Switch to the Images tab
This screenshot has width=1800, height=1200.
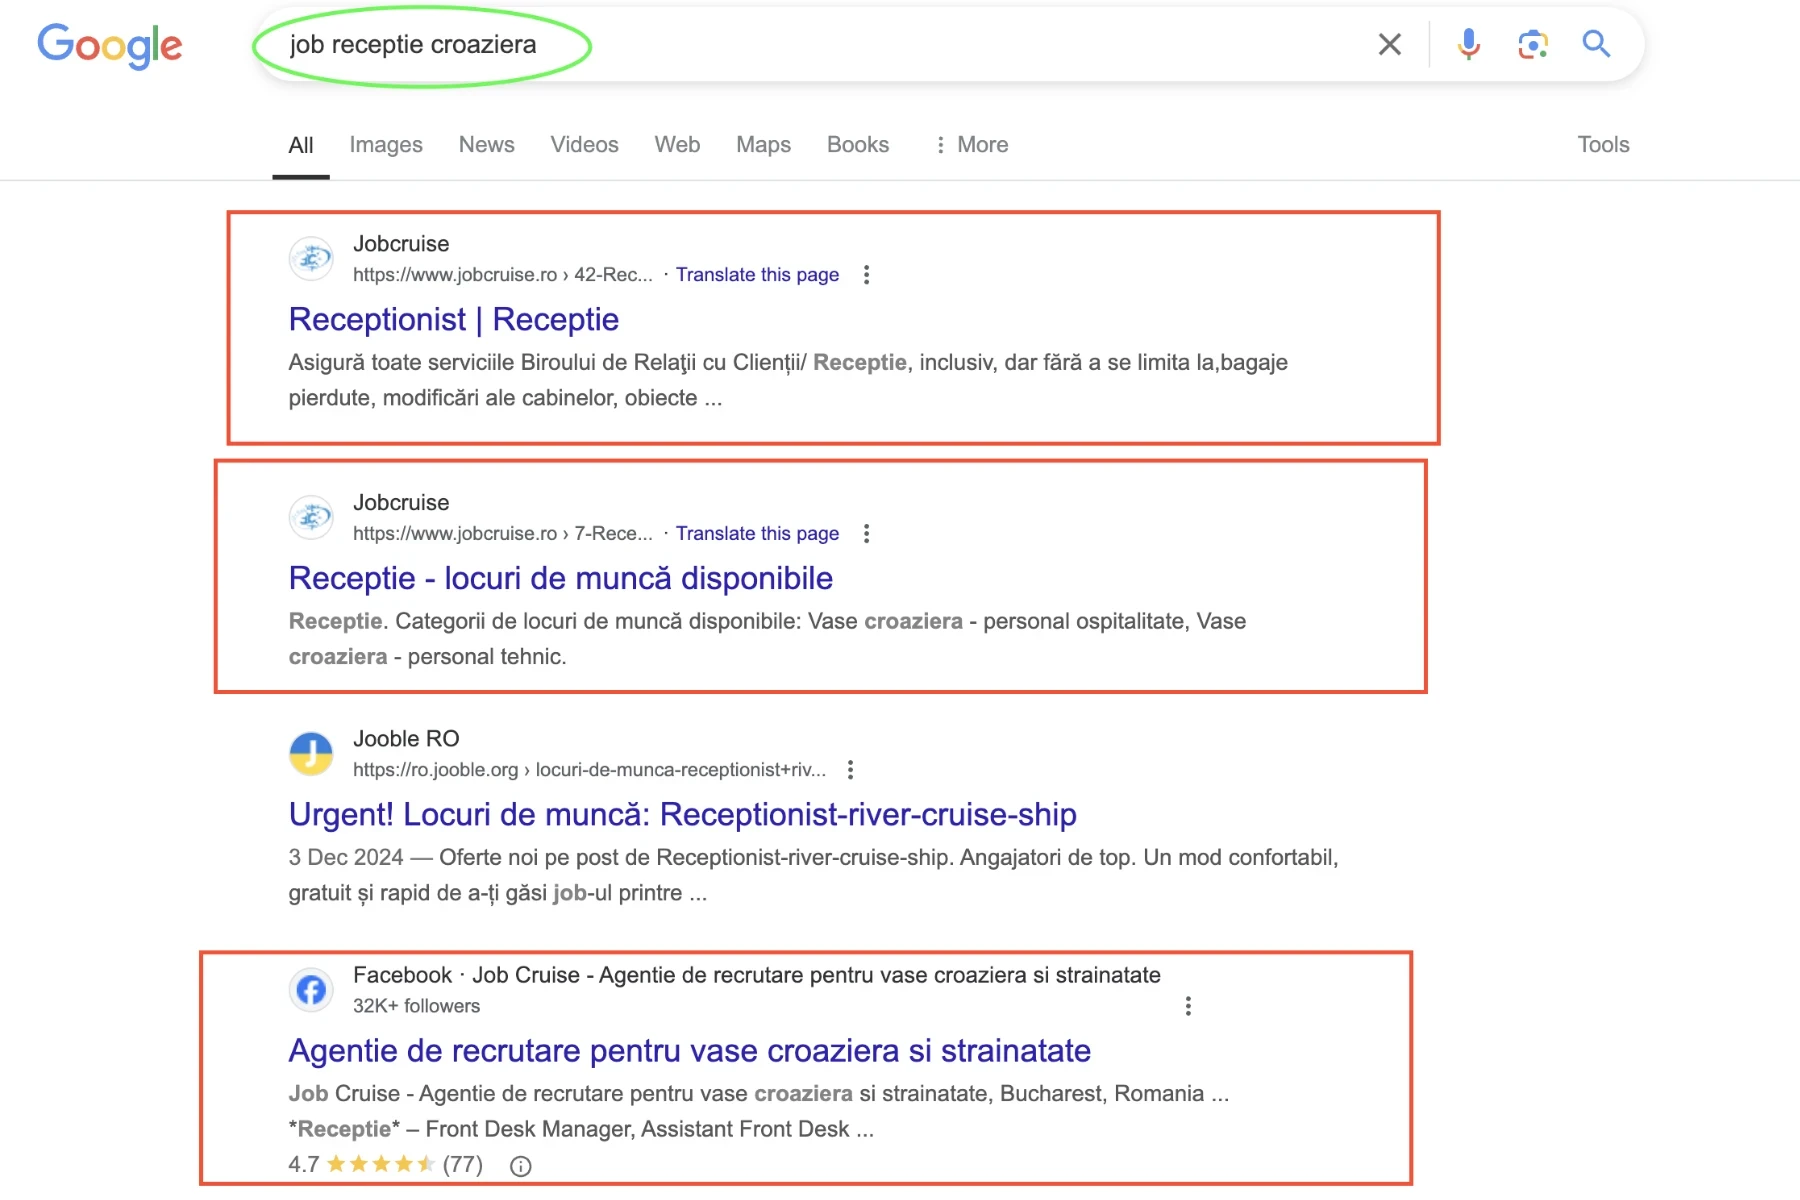coord(386,145)
